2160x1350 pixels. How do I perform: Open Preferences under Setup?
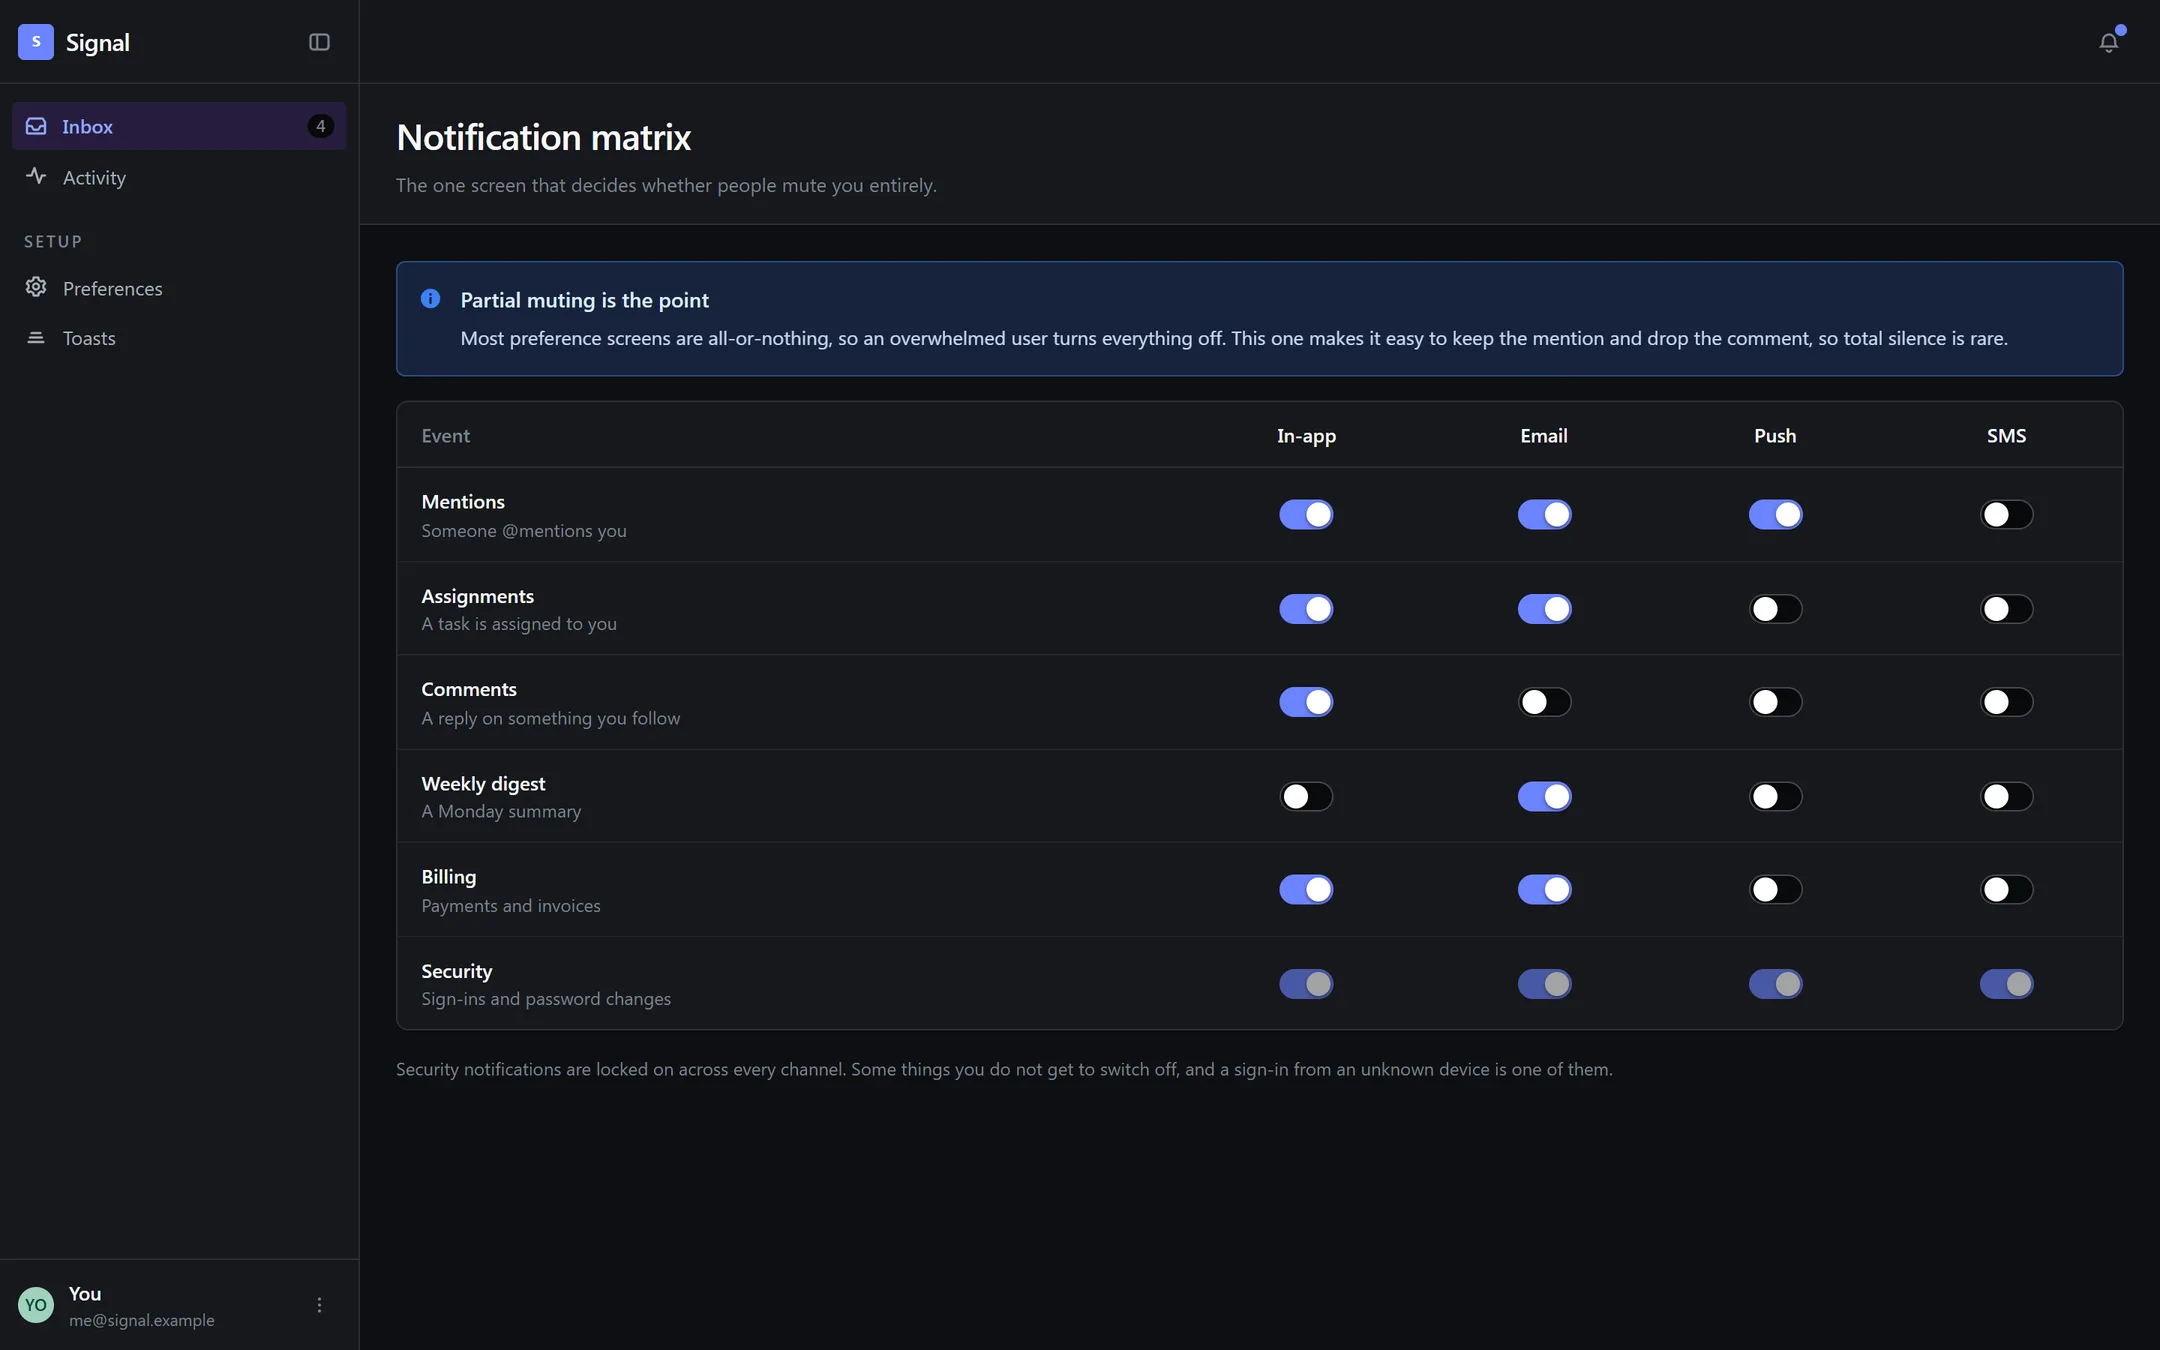pos(179,288)
